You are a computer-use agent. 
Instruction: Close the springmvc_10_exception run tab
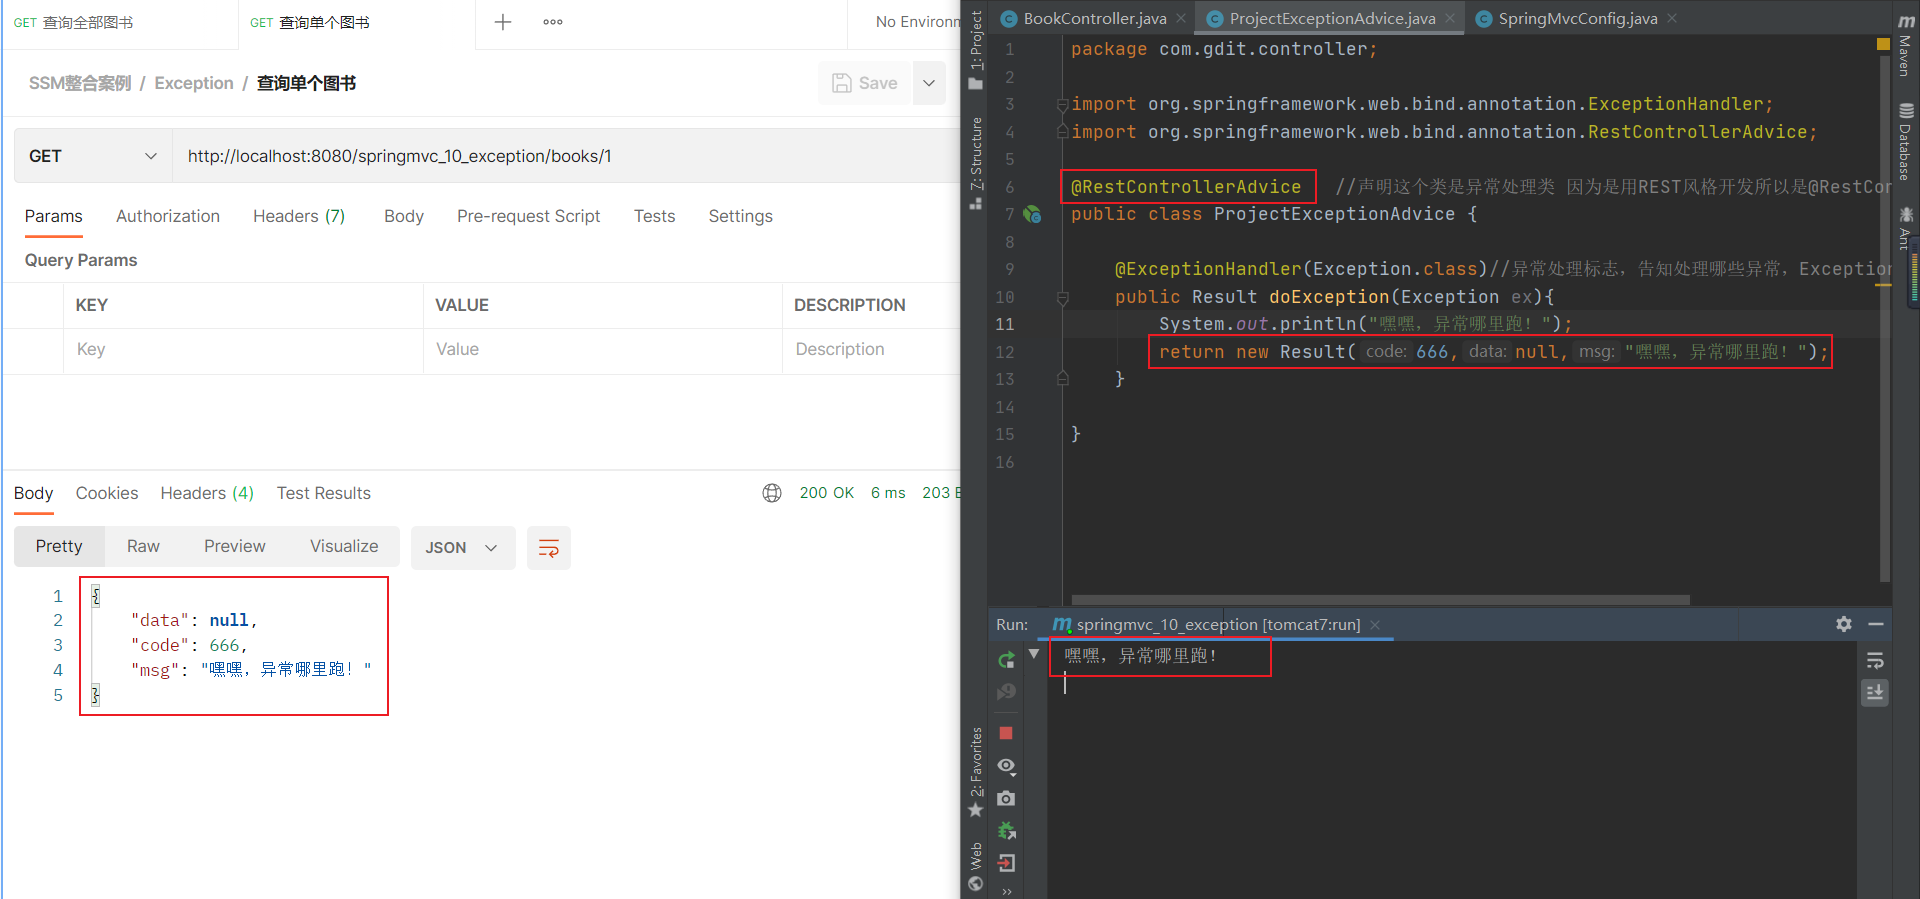click(1375, 625)
